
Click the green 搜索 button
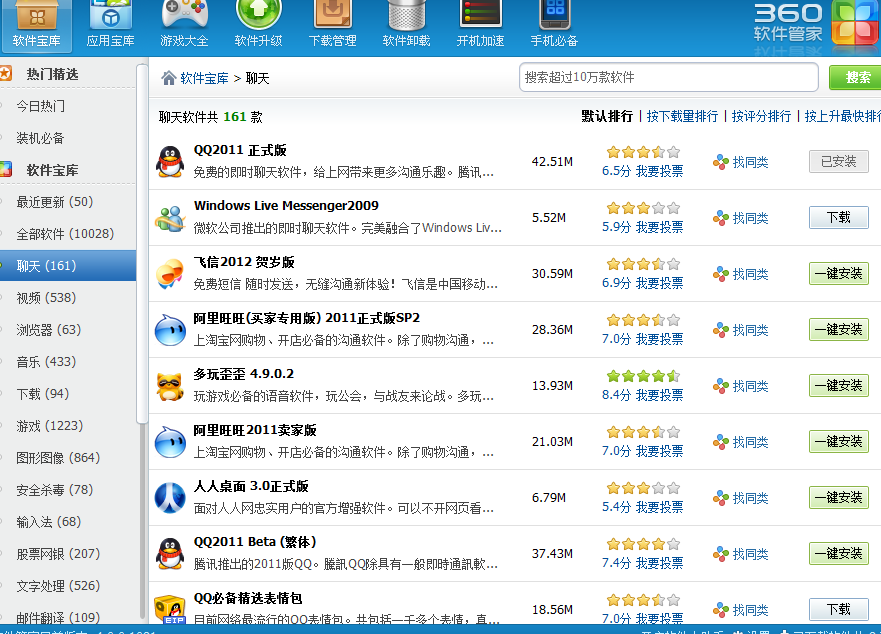point(856,77)
